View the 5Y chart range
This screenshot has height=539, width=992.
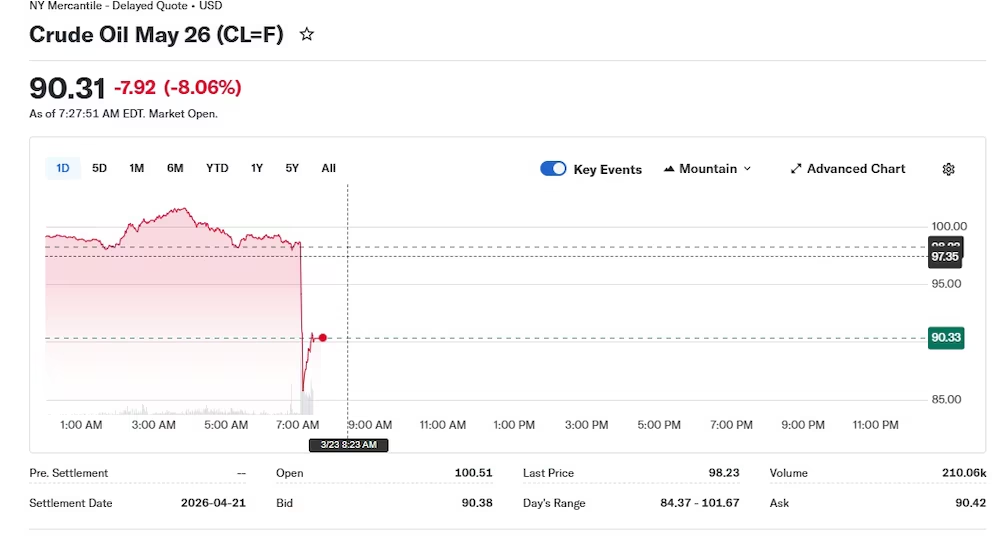tap(292, 168)
